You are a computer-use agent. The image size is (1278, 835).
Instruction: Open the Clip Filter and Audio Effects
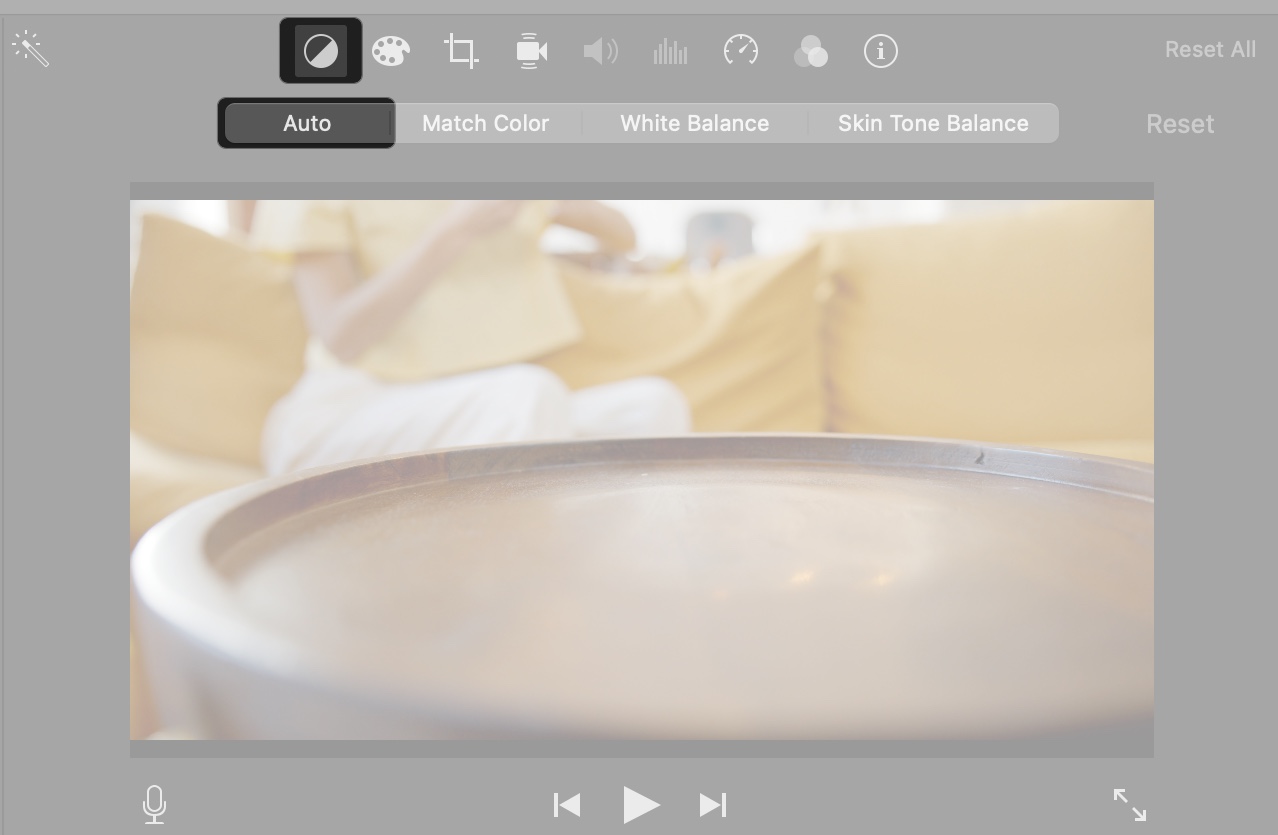(x=811, y=50)
